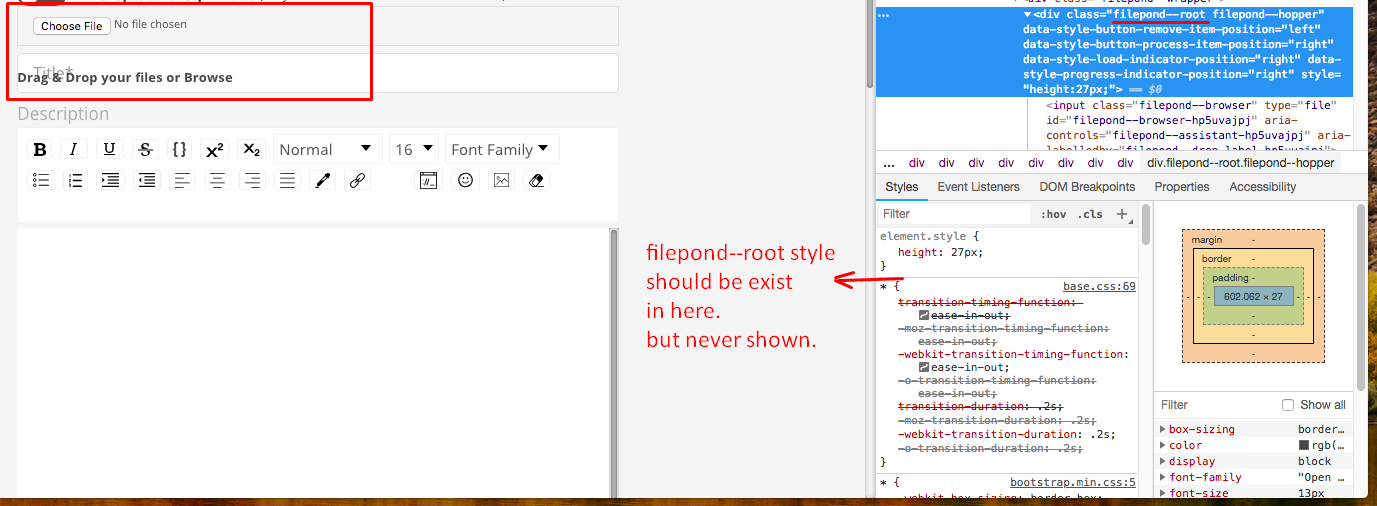This screenshot has width=1377, height=506.
Task: Click the Title input field
Action: pos(318,73)
